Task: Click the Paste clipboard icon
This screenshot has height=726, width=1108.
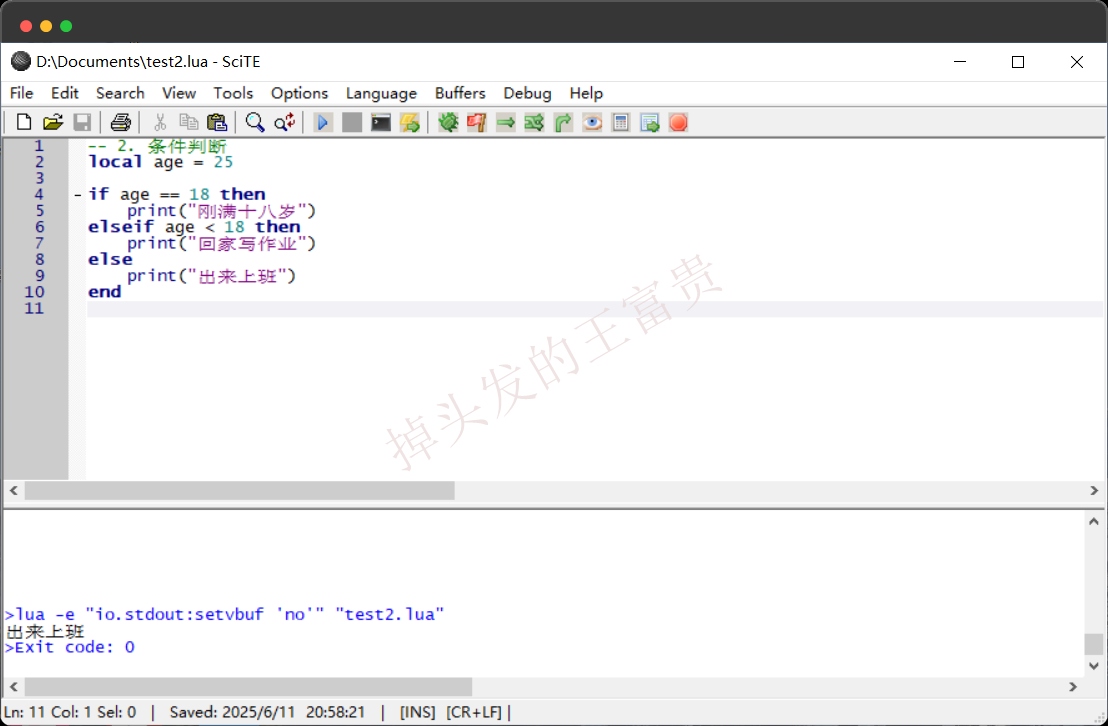Action: click(x=216, y=122)
